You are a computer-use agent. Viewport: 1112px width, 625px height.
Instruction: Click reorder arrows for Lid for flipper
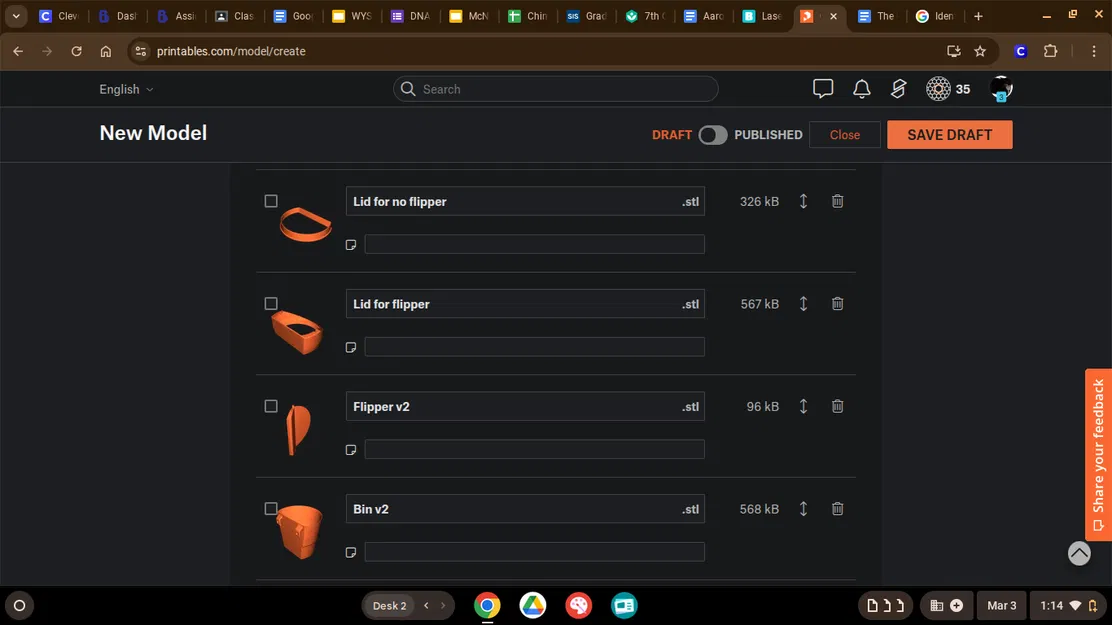[x=803, y=304]
